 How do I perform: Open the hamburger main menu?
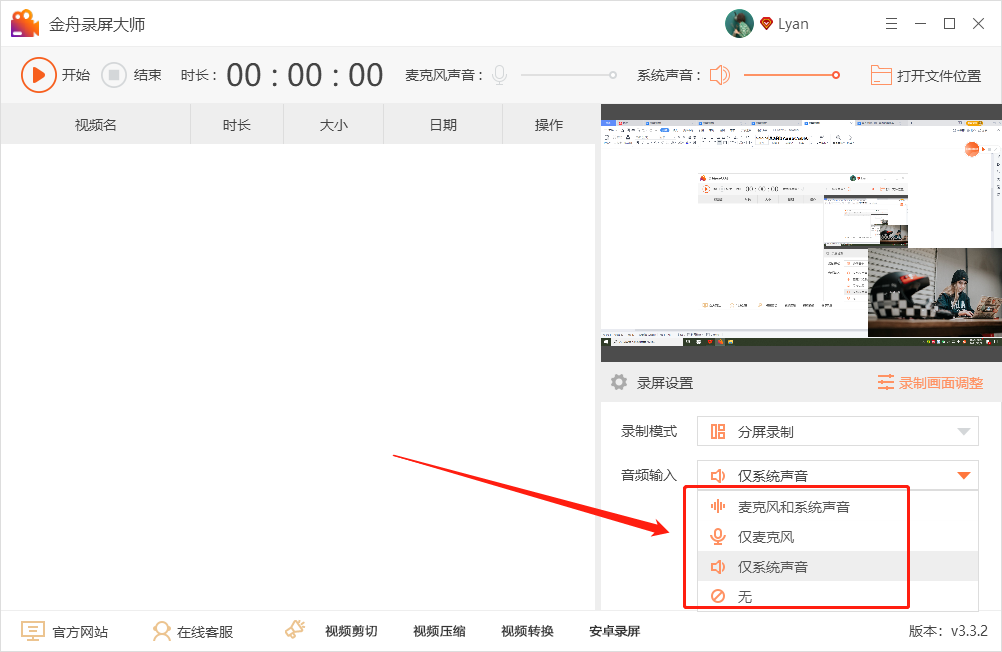click(891, 24)
